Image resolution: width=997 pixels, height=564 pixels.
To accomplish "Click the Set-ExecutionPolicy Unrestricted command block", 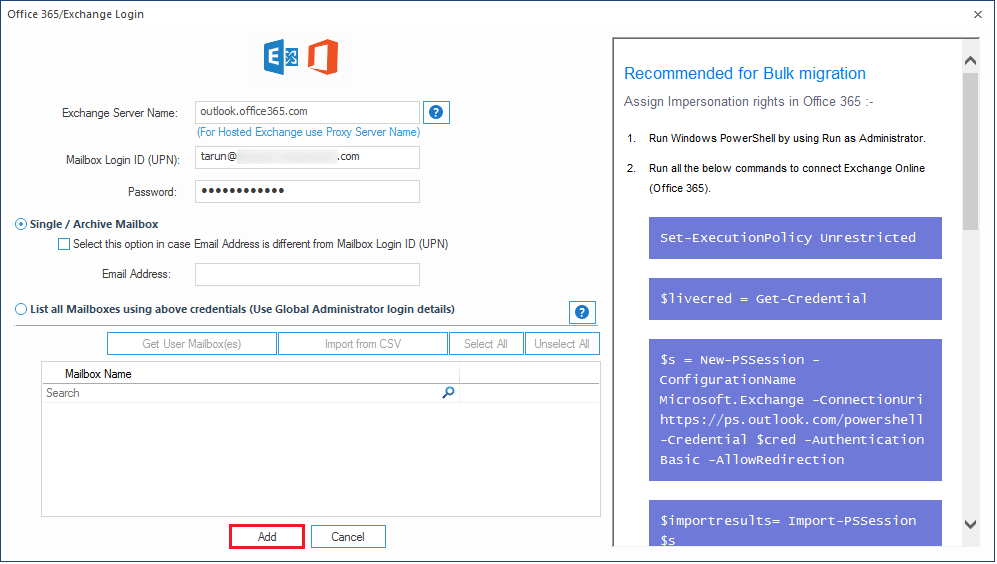I will tap(795, 238).
